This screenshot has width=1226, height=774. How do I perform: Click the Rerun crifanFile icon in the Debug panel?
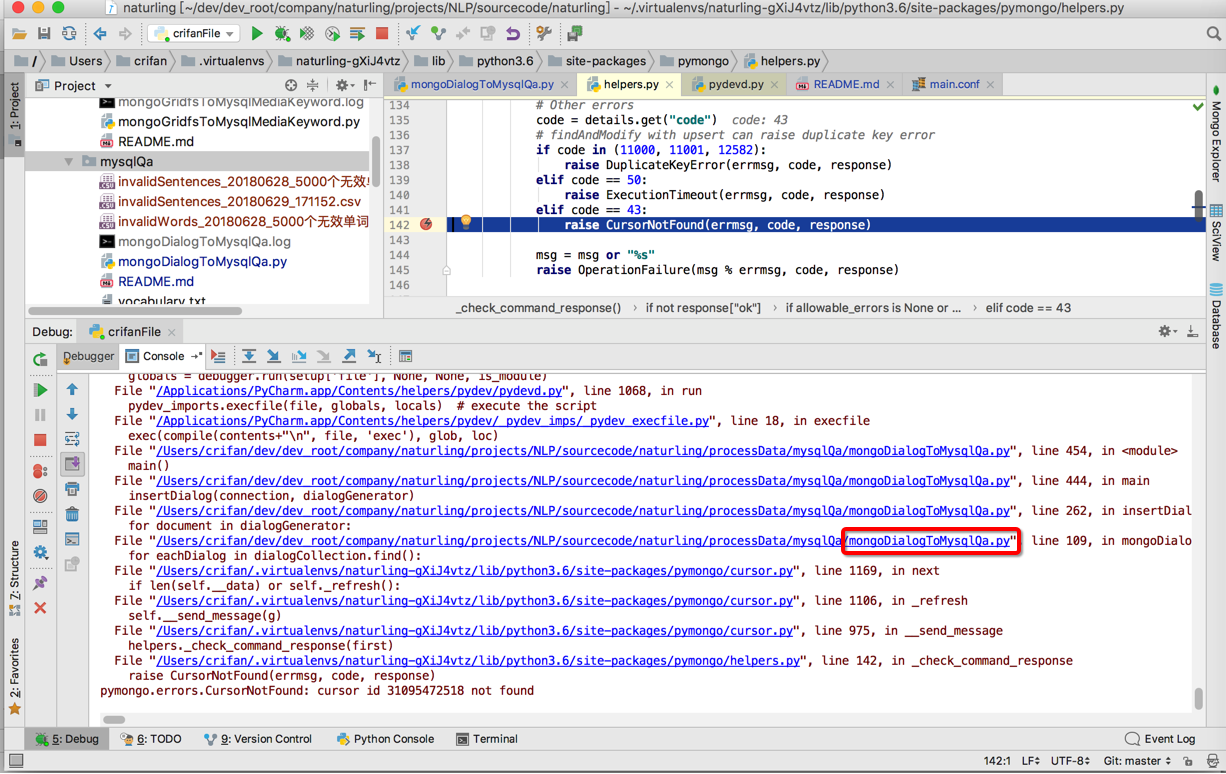tap(40, 359)
